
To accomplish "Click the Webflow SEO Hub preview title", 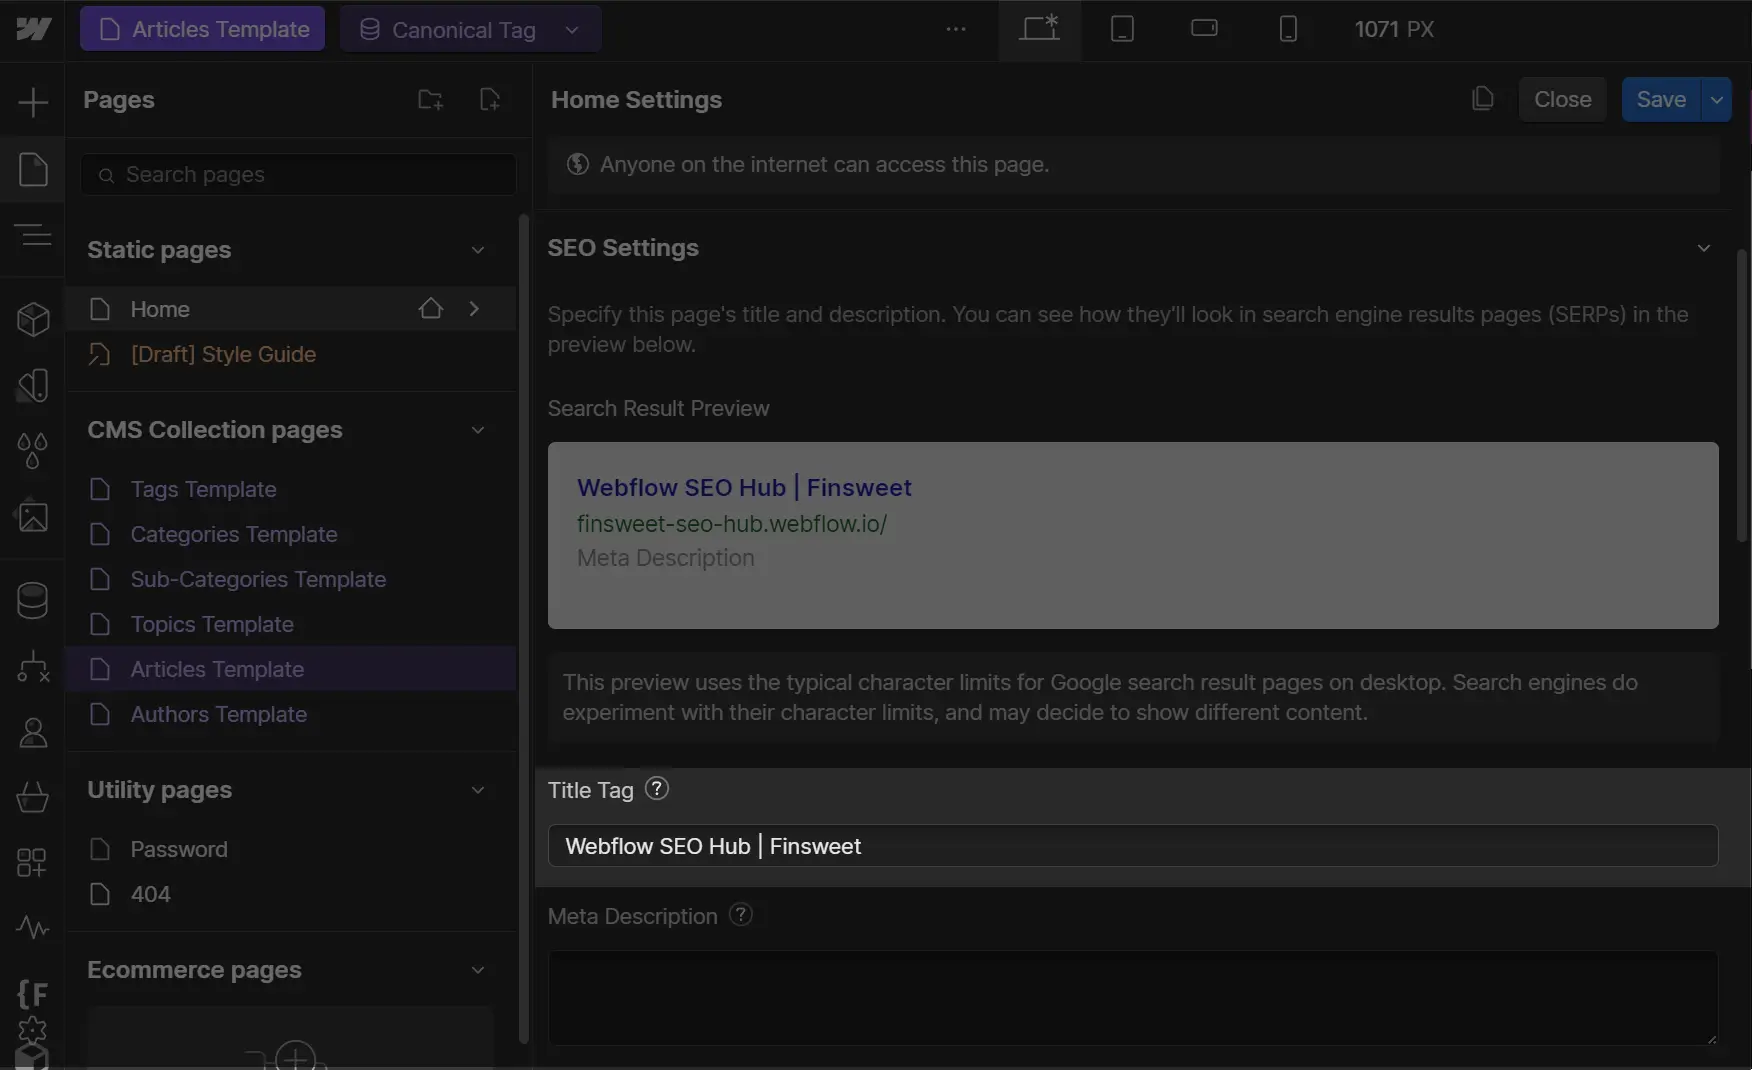I will click(744, 487).
